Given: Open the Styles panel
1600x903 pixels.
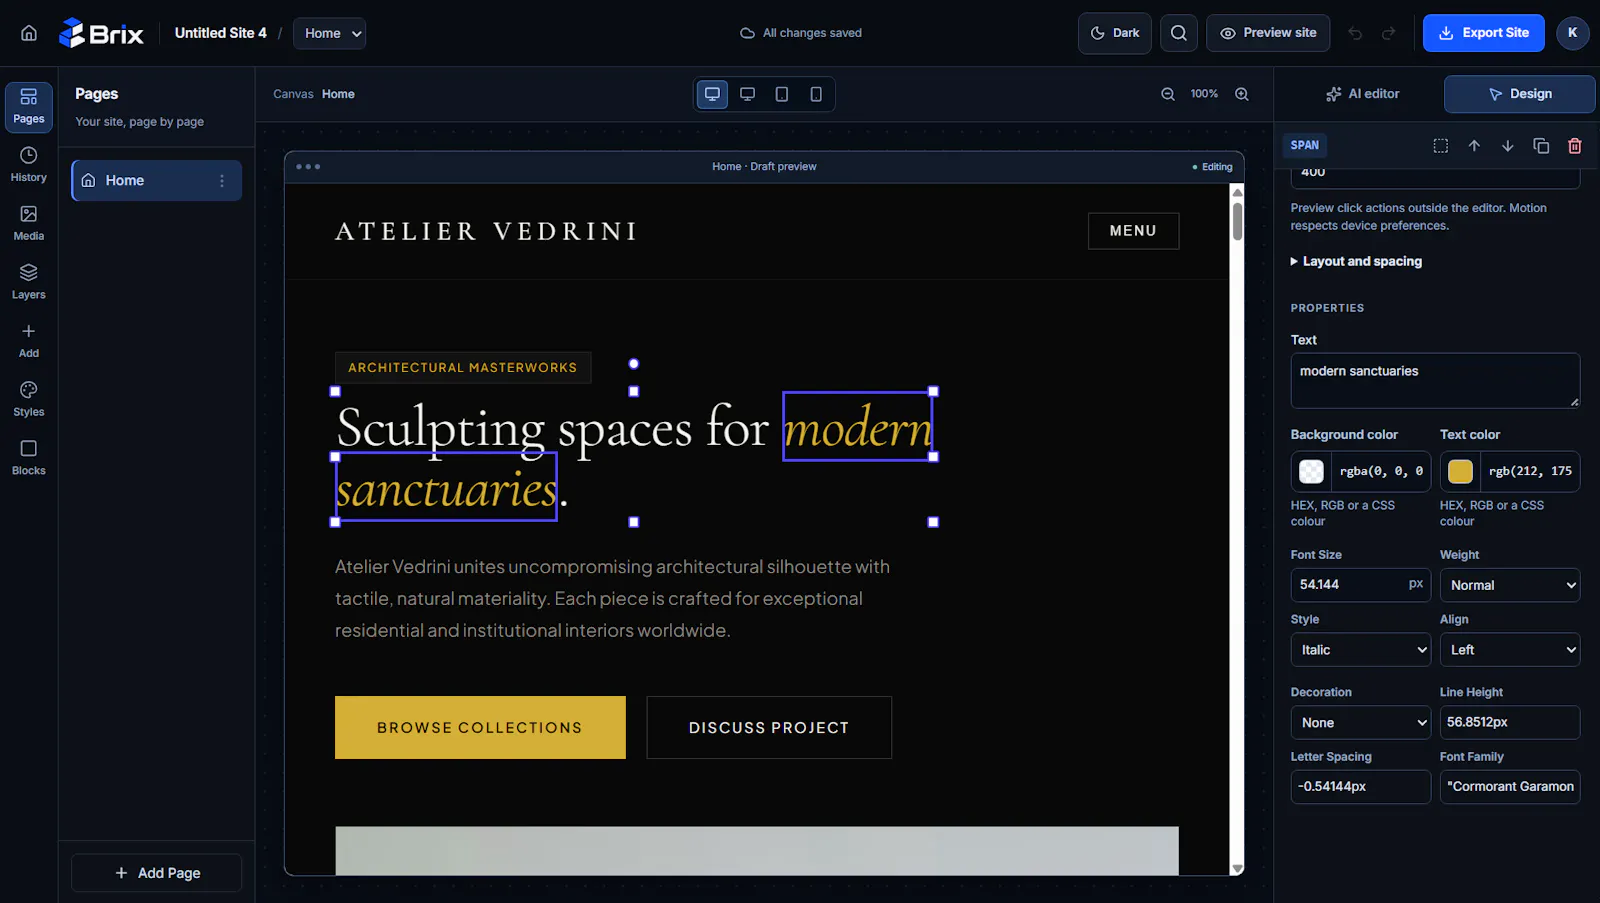Looking at the screenshot, I should click(x=29, y=399).
